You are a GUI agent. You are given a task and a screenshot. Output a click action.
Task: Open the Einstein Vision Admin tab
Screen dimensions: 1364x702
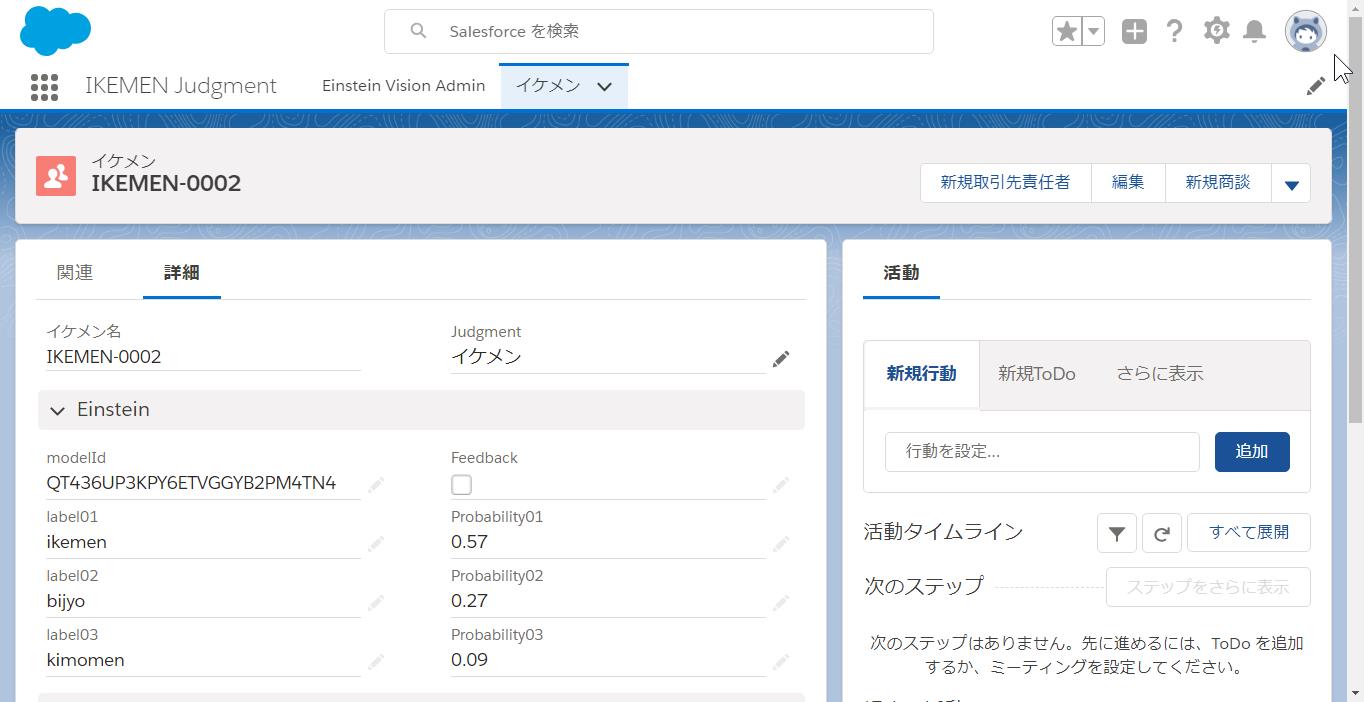[x=403, y=86]
